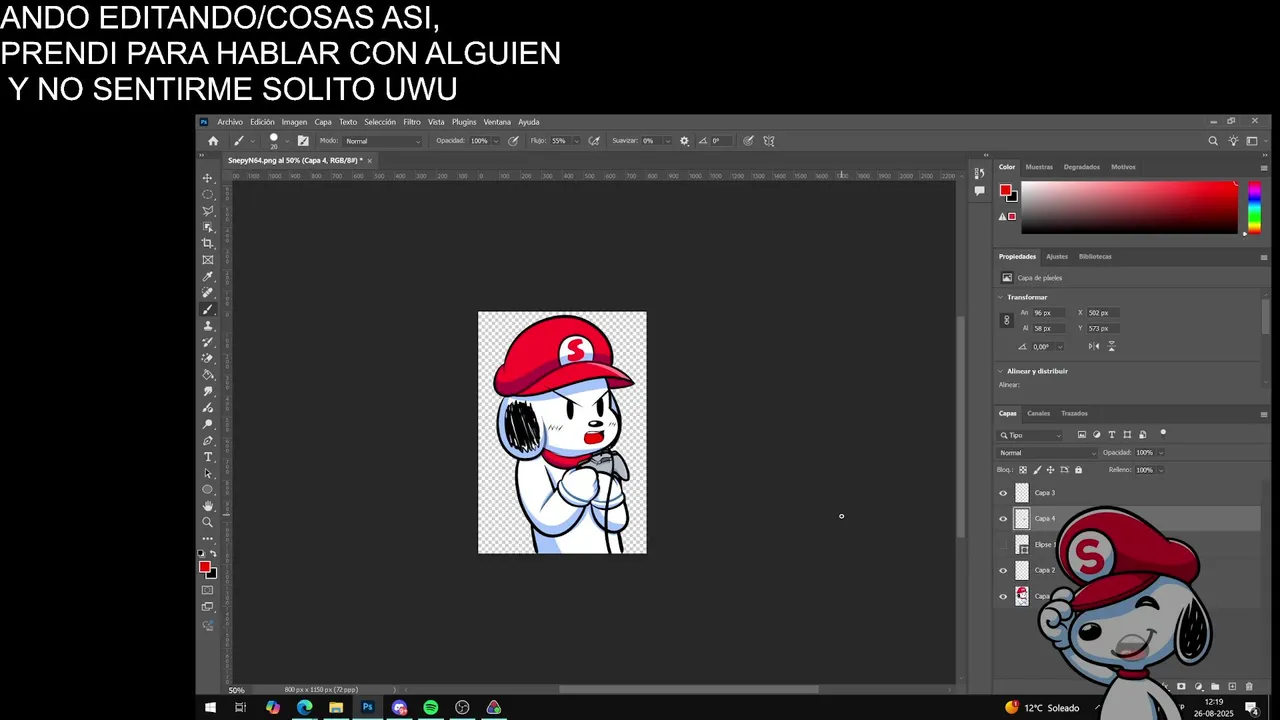The image size is (1280, 720).
Task: Select the Frame tool
Action: tap(208, 260)
